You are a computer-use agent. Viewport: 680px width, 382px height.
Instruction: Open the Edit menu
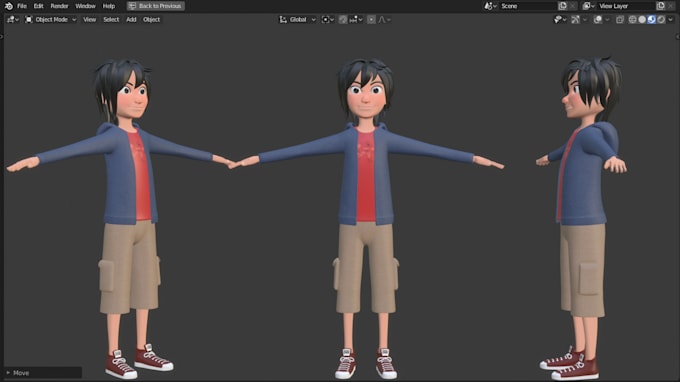39,6
